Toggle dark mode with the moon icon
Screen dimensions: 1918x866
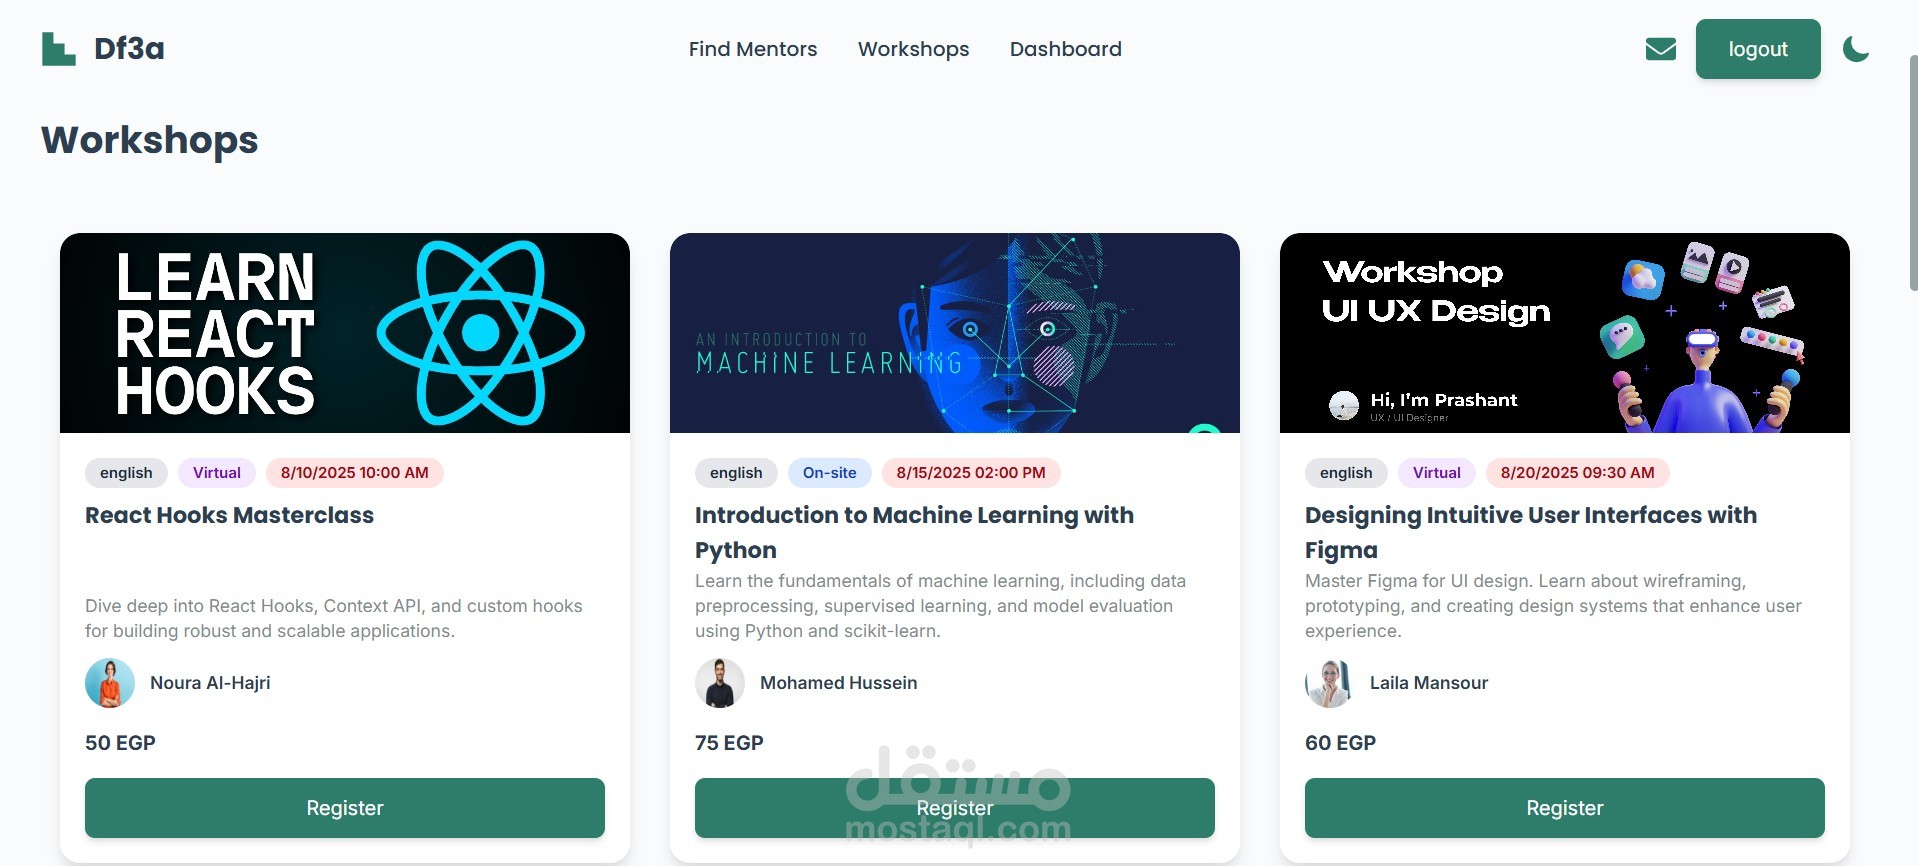click(1856, 49)
